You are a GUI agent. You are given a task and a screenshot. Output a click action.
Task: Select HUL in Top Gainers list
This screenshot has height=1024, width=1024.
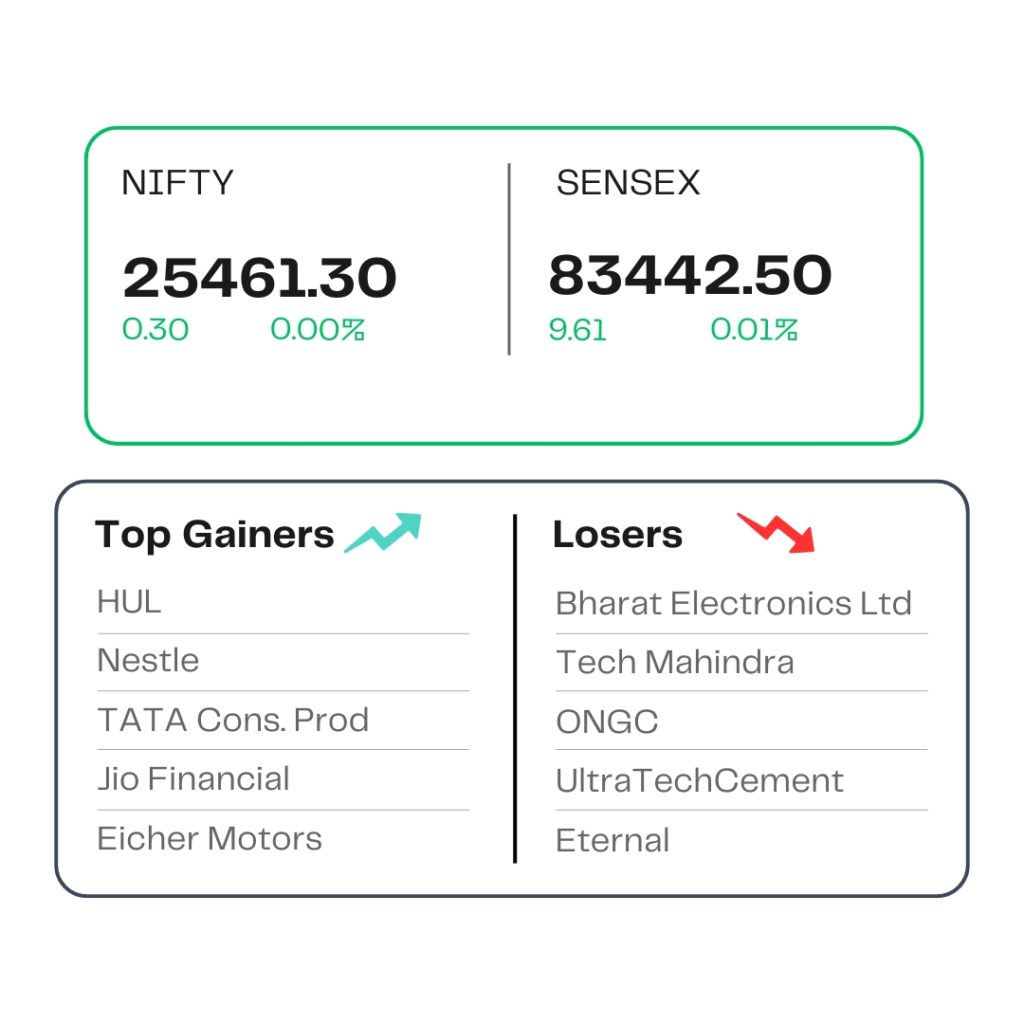click(x=129, y=602)
